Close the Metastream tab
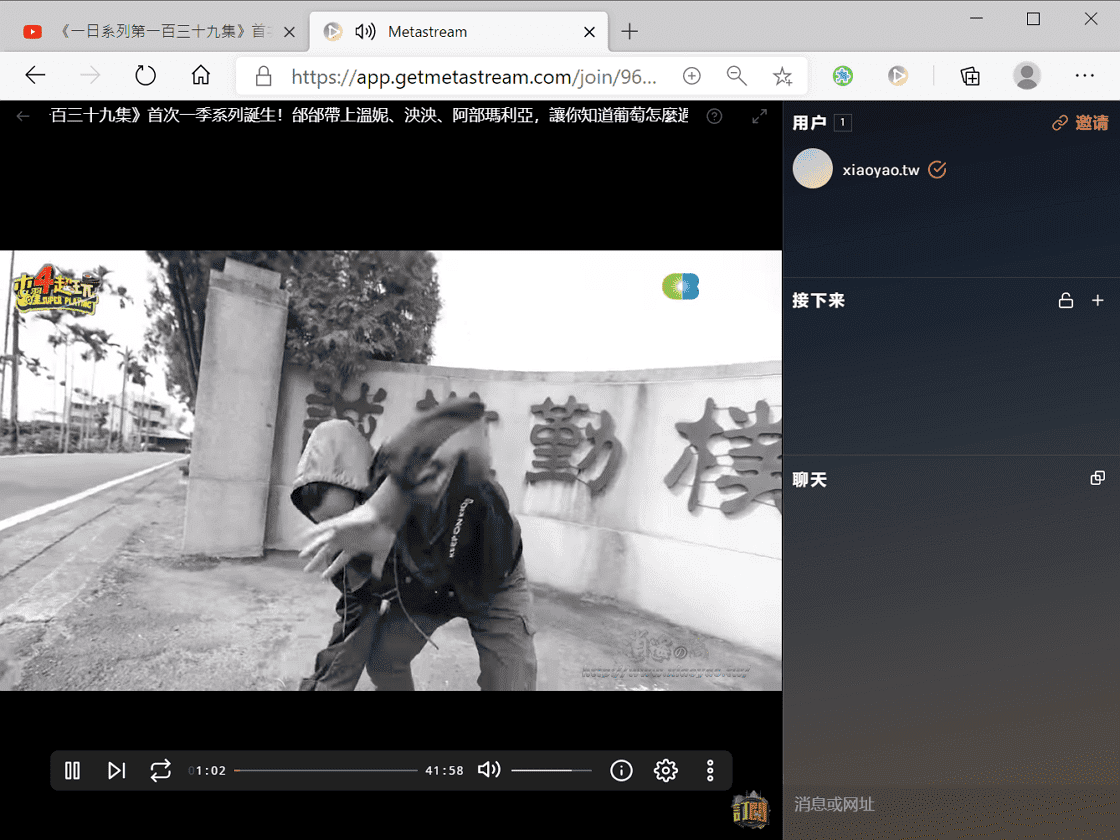Image resolution: width=1120 pixels, height=840 pixels. [589, 31]
